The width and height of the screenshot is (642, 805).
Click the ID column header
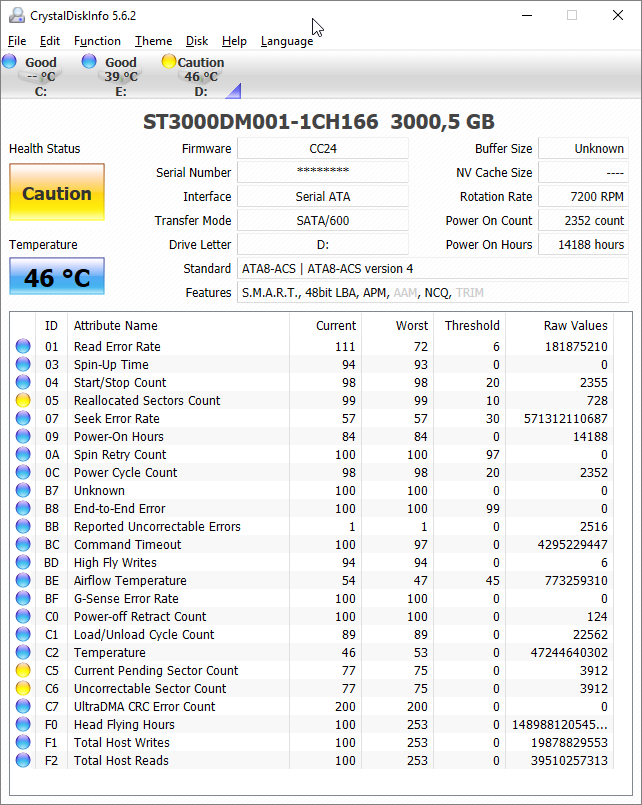click(51, 325)
